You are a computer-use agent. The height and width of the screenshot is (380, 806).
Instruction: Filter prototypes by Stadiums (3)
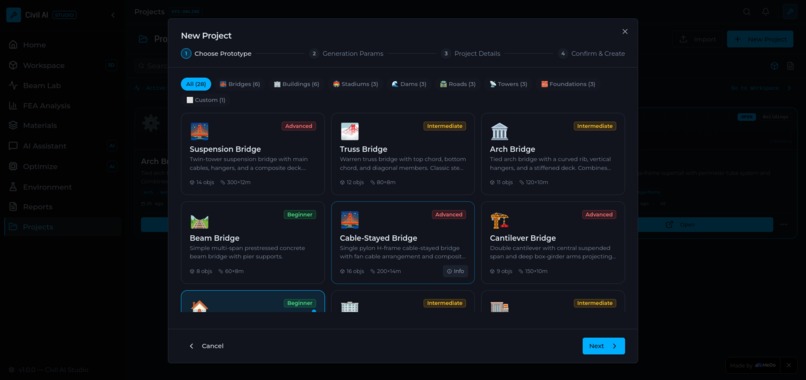355,84
